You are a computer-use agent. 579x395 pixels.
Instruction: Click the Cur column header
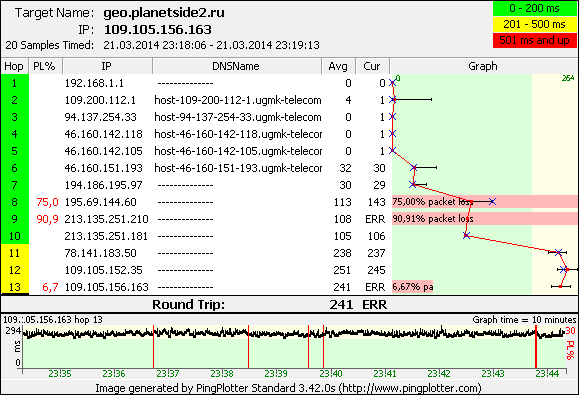372,66
